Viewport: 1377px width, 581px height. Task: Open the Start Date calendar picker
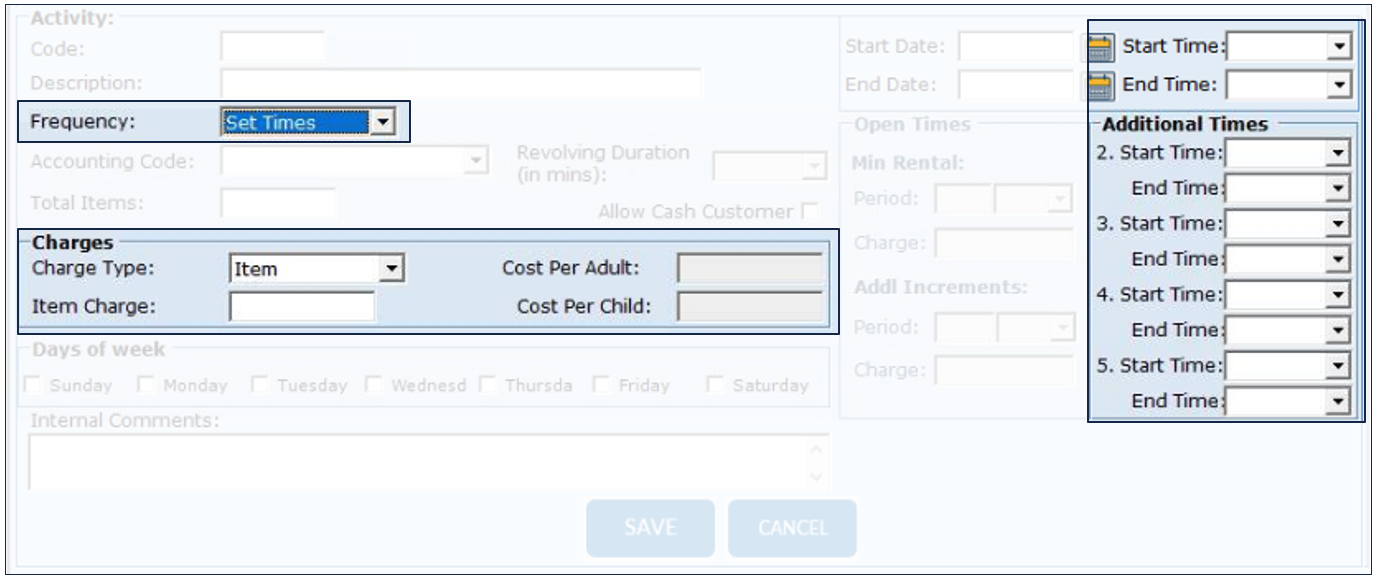coord(1100,47)
